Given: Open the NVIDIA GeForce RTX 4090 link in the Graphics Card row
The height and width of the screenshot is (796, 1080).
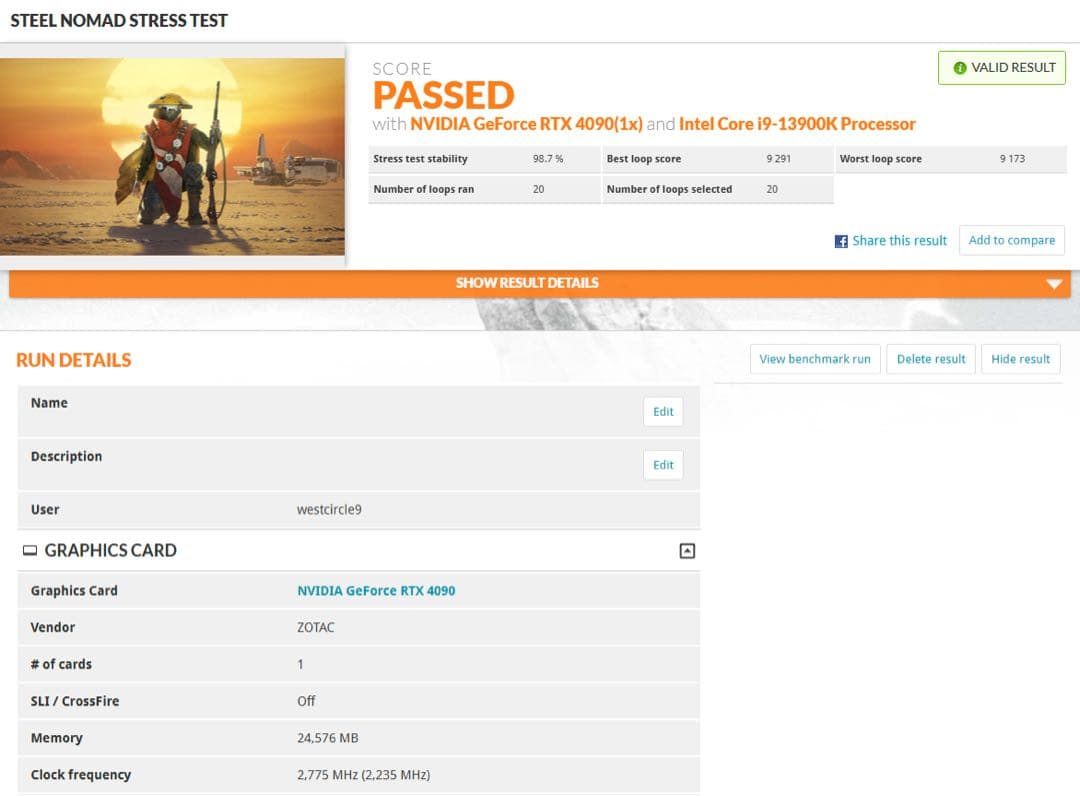Looking at the screenshot, I should 376,591.
